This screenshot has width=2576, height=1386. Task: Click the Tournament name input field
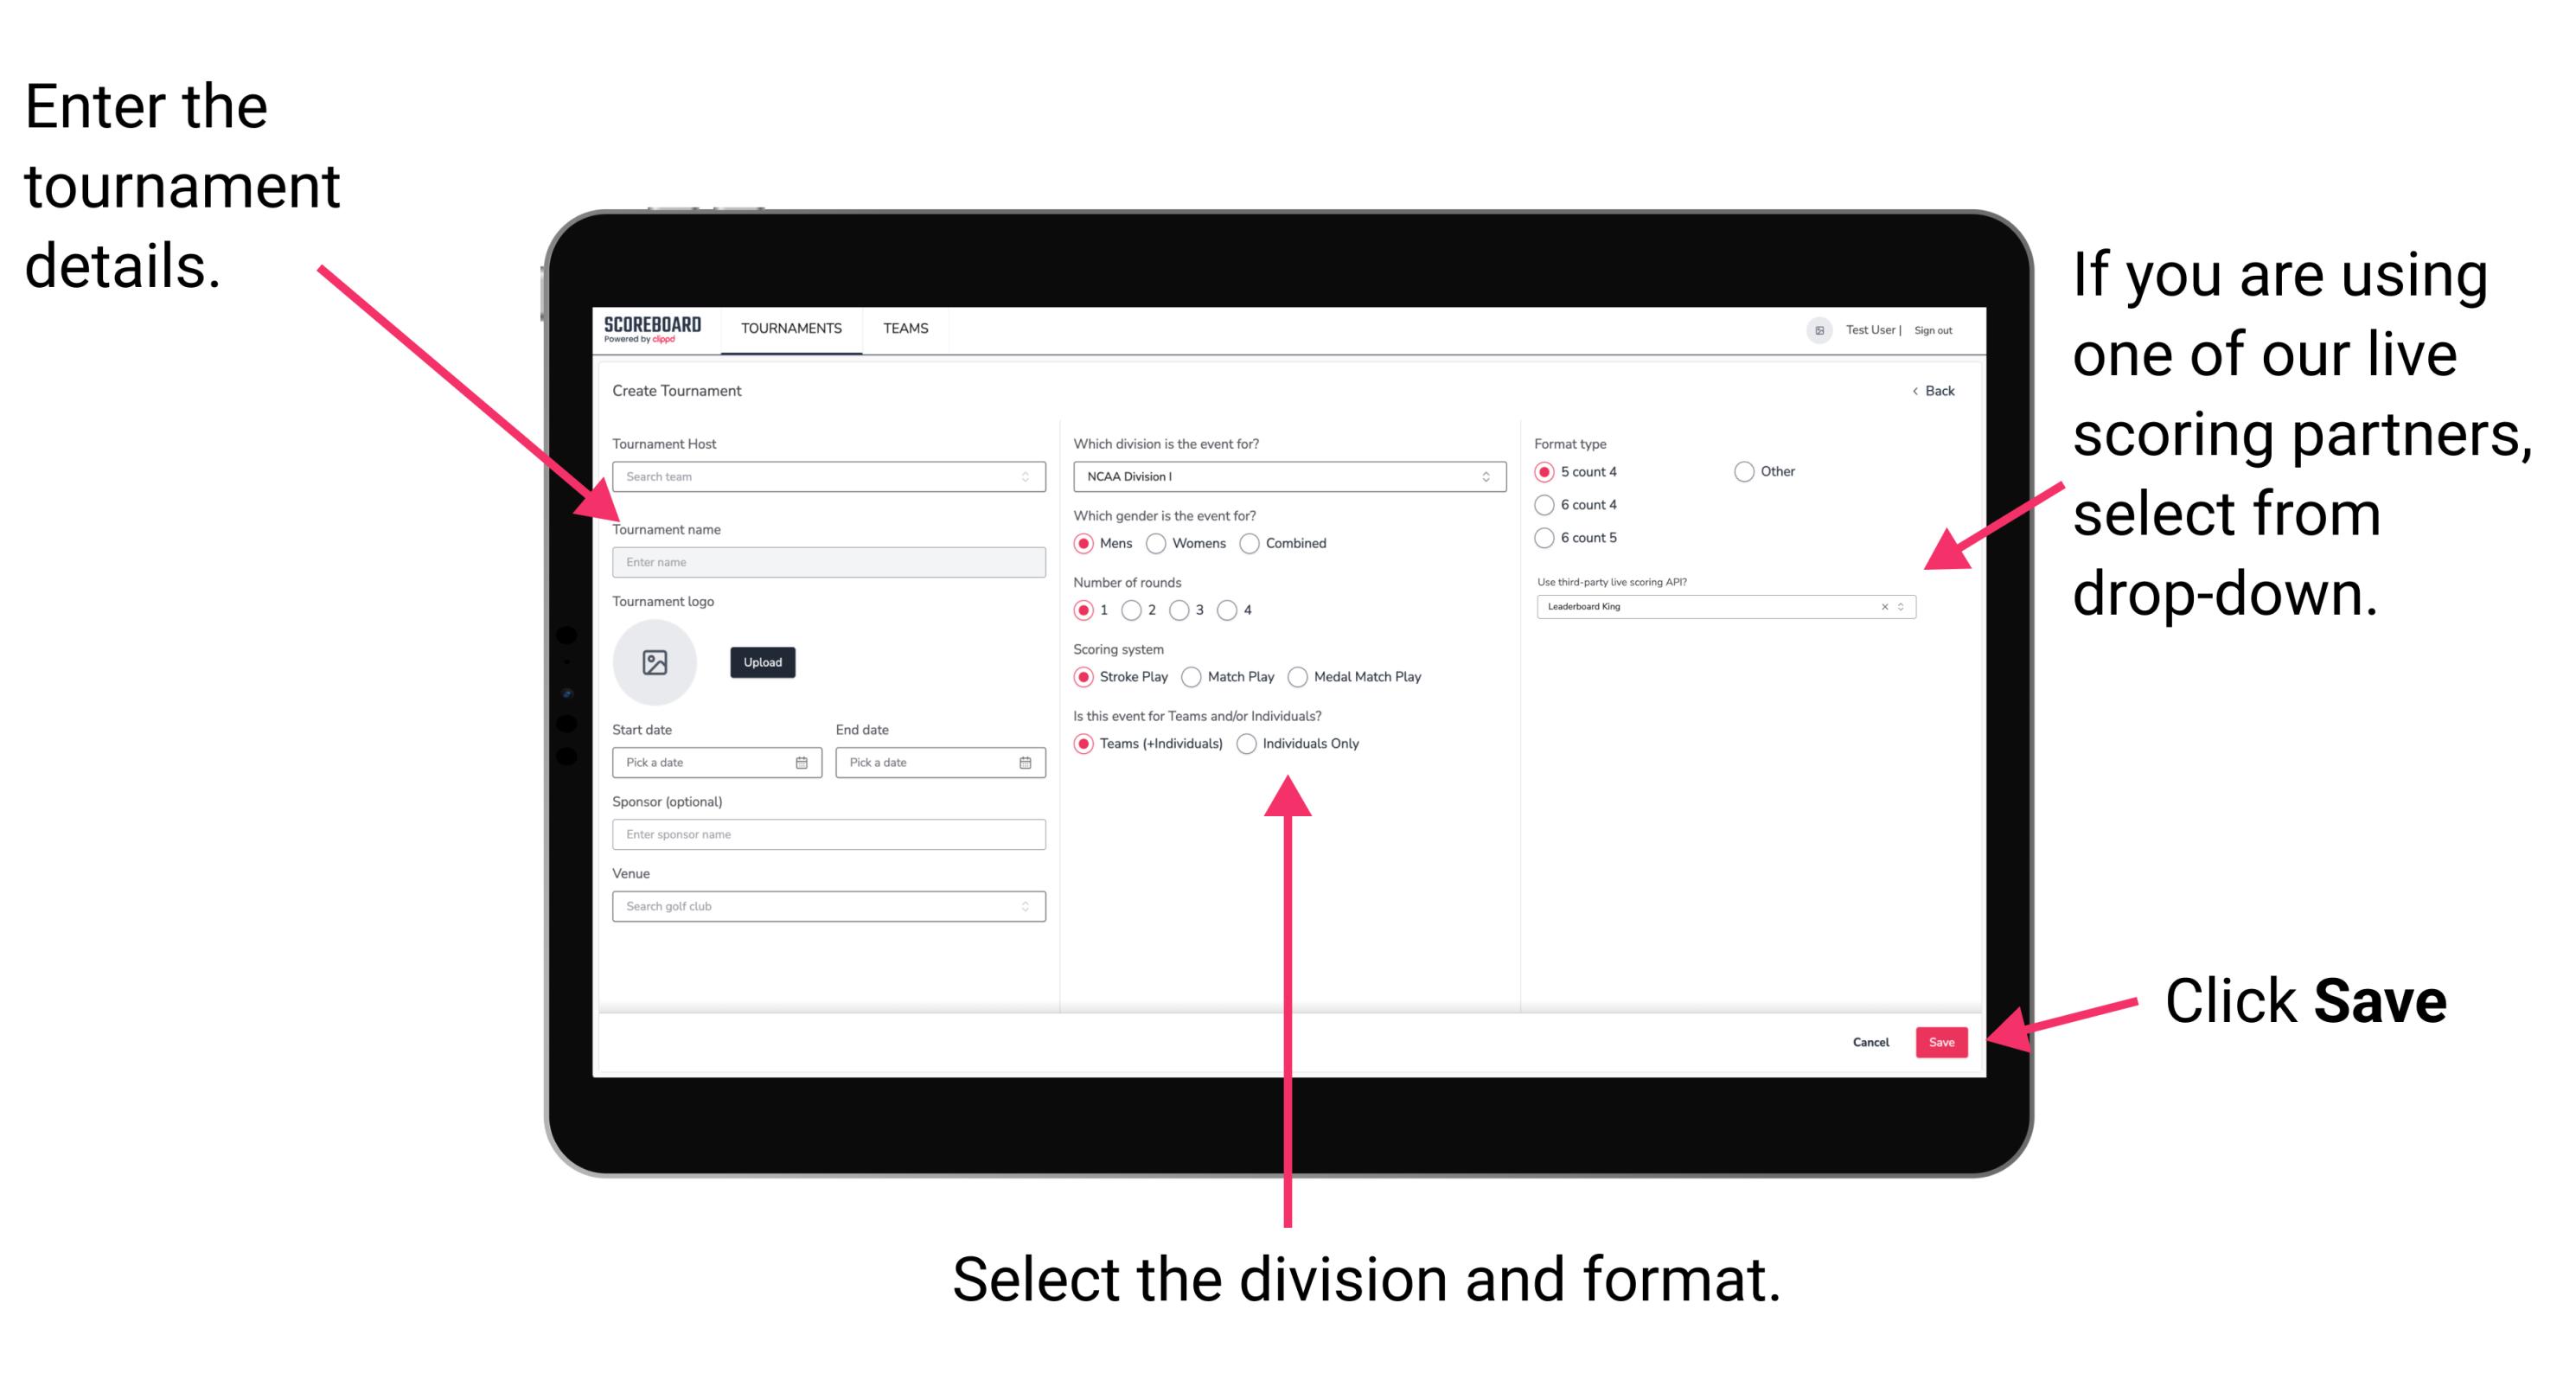tap(826, 561)
